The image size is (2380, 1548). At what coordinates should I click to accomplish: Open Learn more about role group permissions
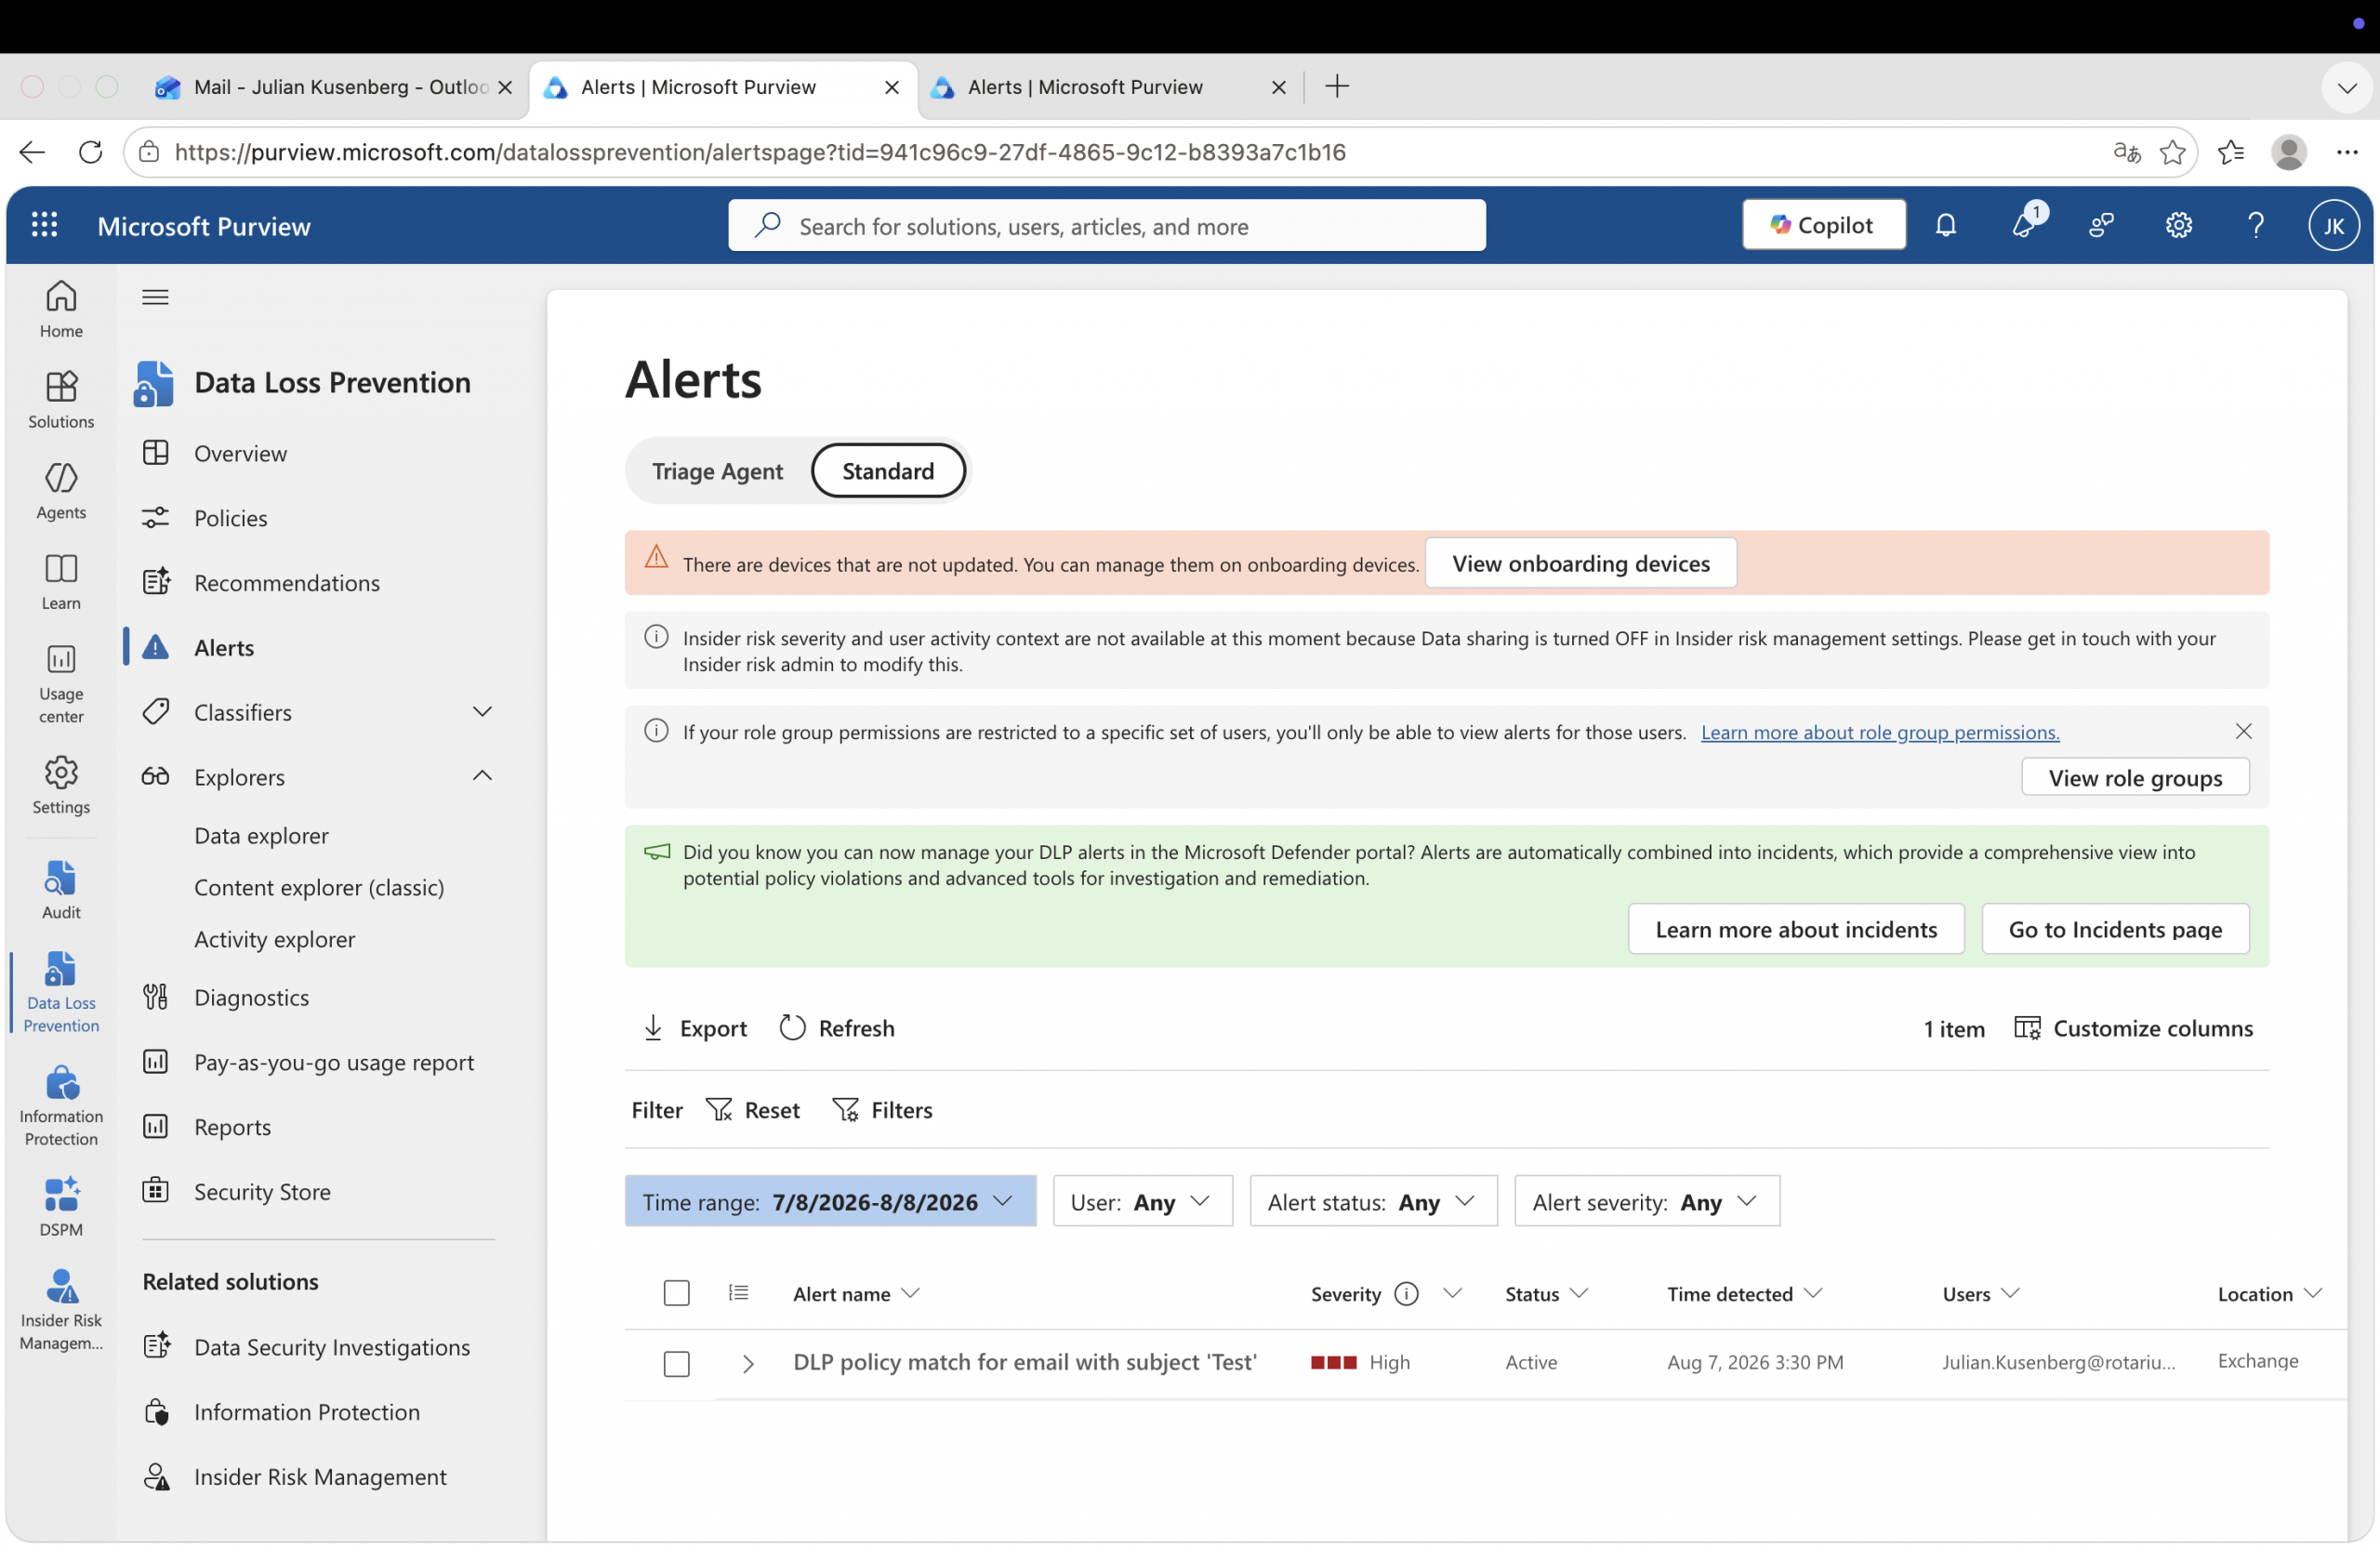[x=1880, y=732]
